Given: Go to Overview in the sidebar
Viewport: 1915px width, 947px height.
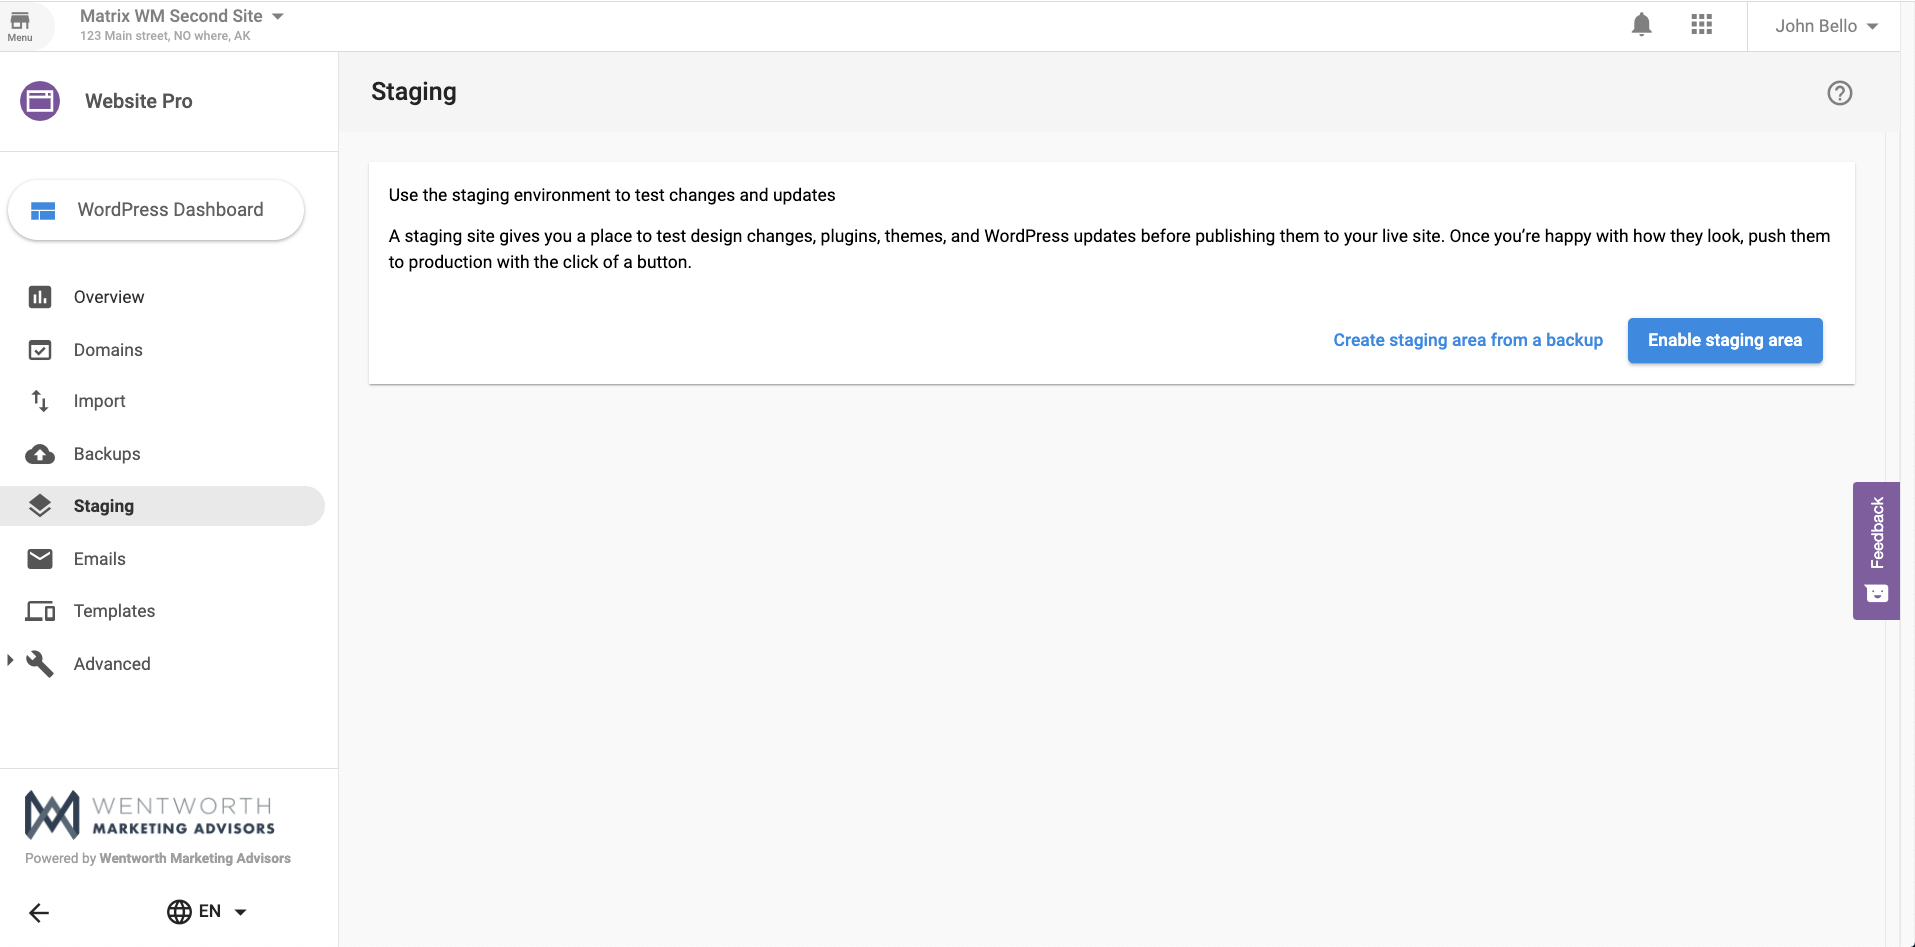Looking at the screenshot, I should [108, 297].
